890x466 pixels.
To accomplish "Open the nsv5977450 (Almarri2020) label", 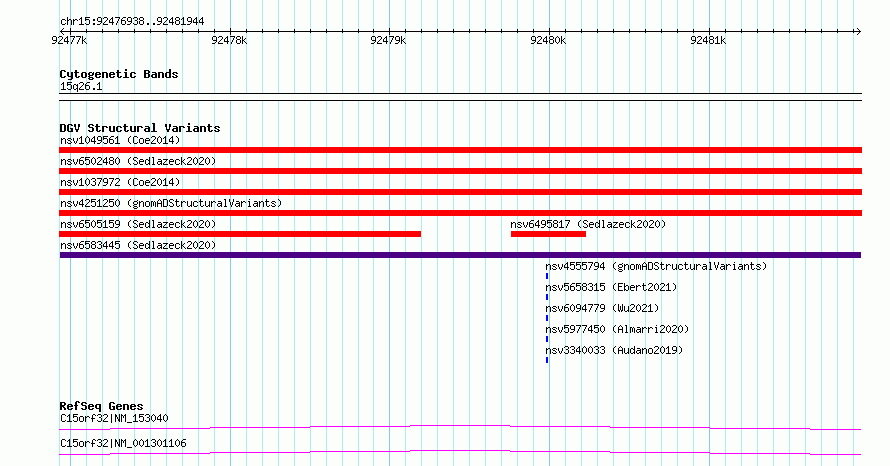I will (x=617, y=329).
